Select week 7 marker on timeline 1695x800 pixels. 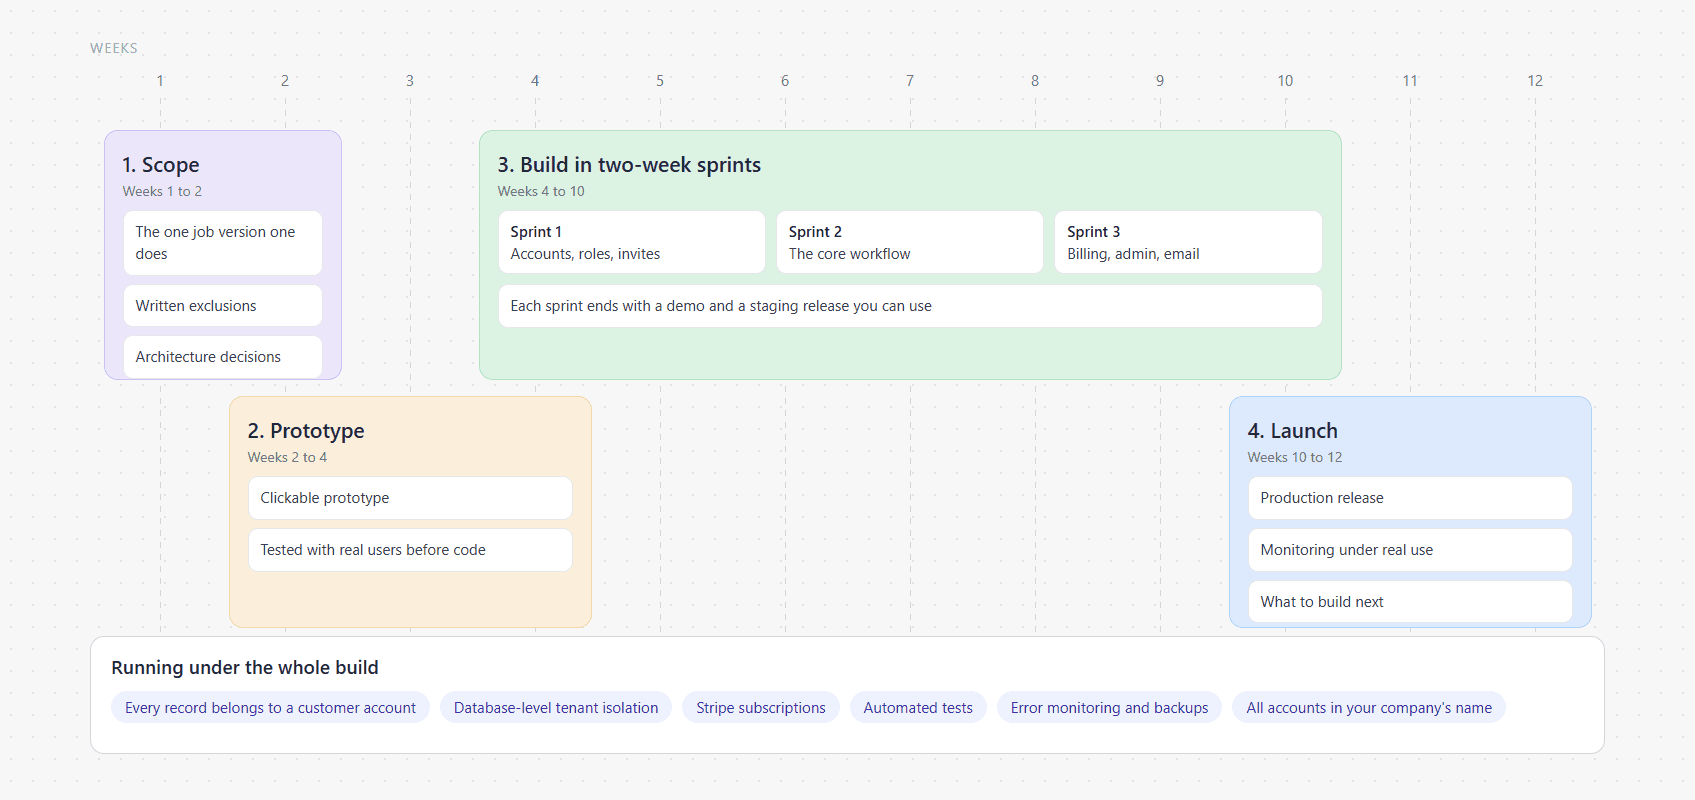(910, 81)
